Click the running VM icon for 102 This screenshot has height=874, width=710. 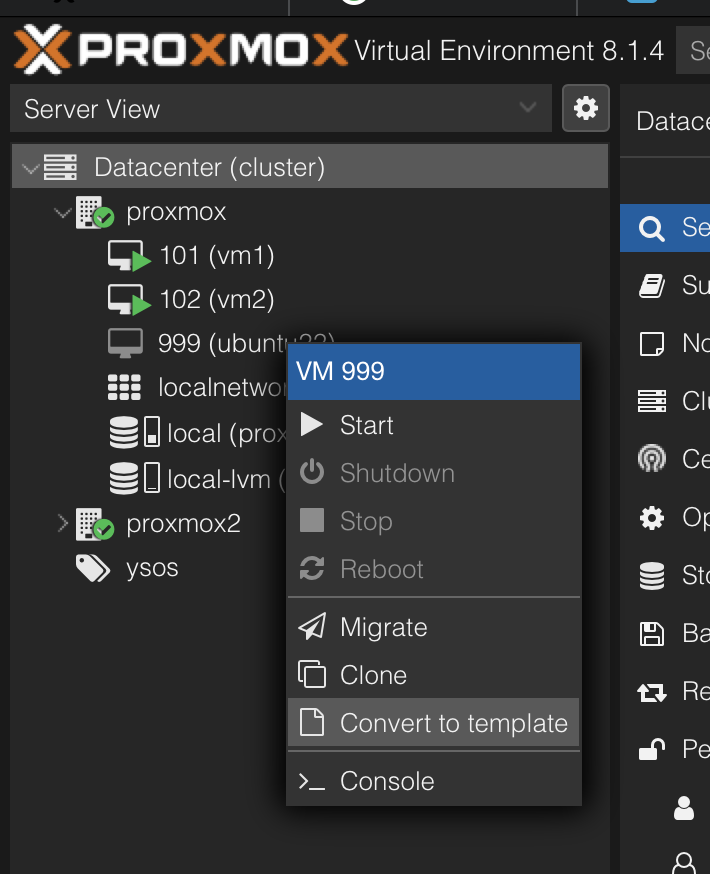coord(129,300)
